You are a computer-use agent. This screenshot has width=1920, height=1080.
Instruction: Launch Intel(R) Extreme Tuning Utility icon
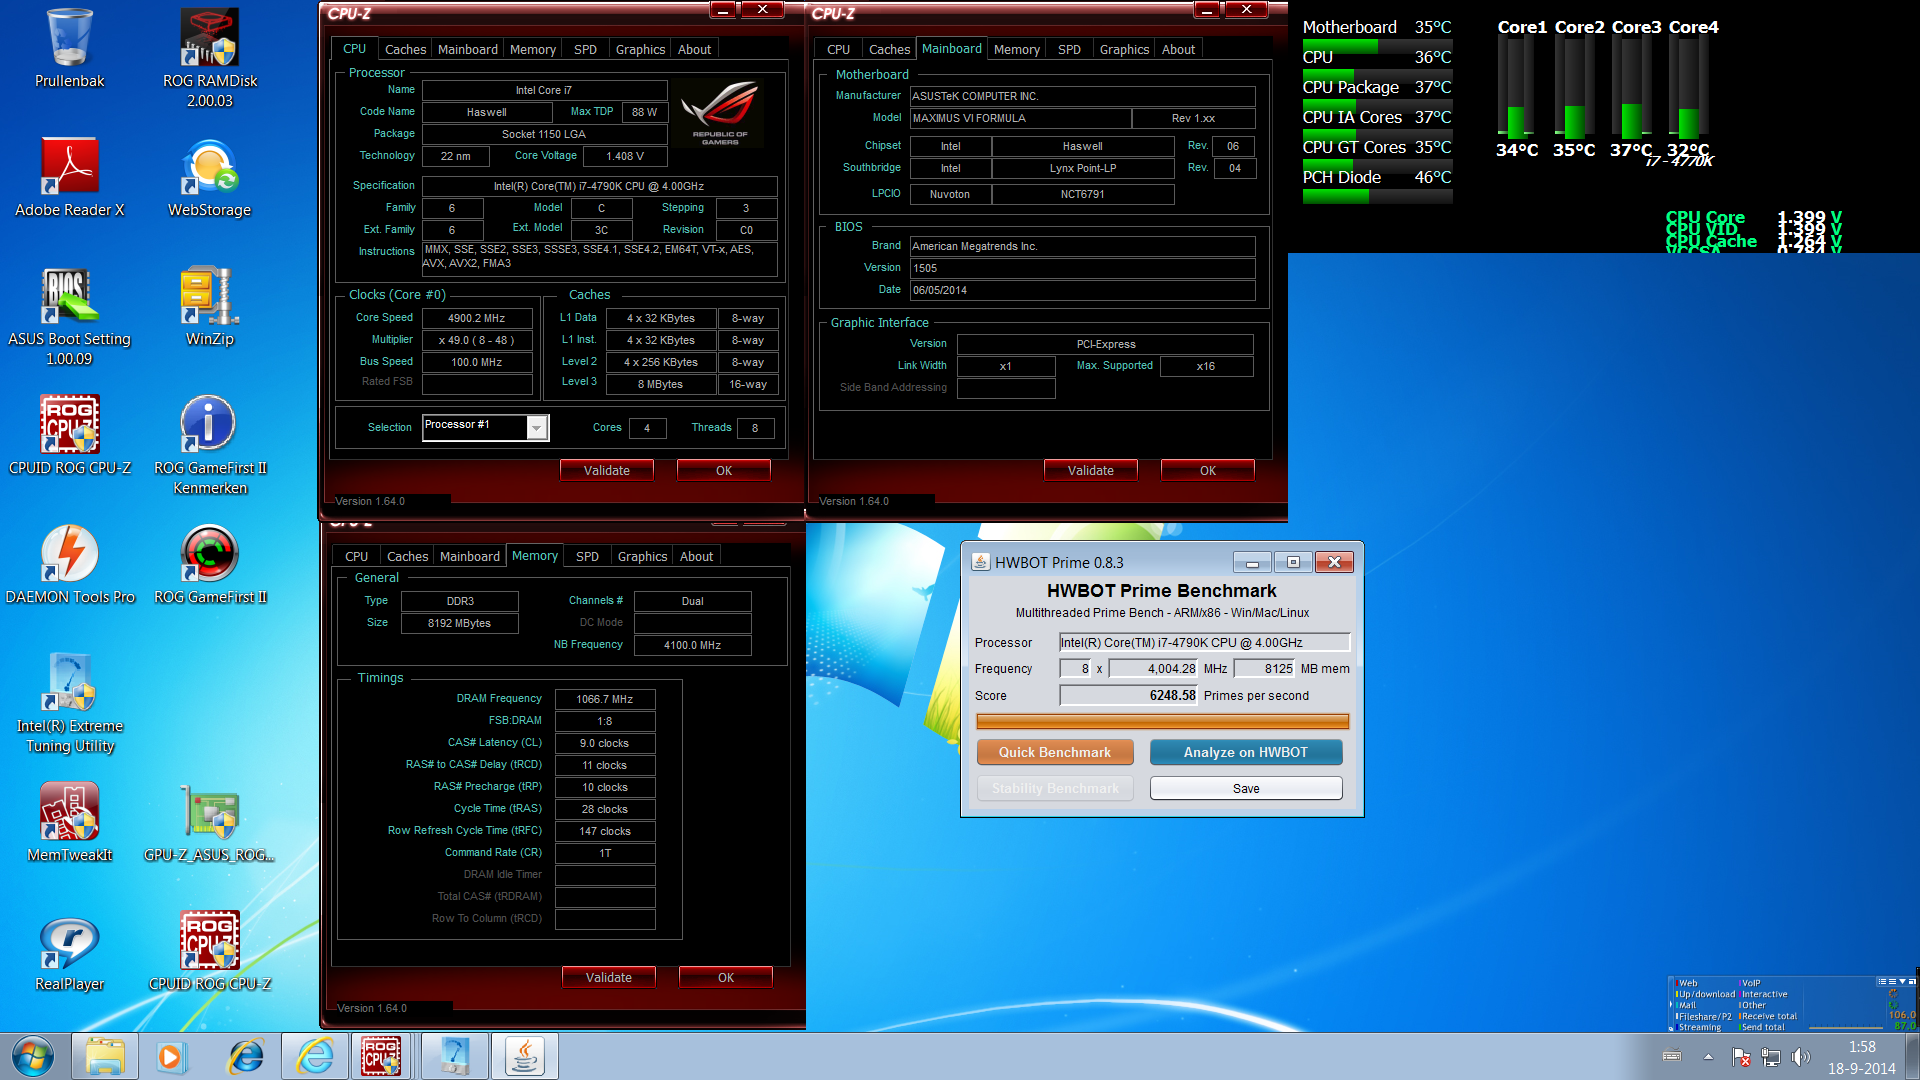69,703
